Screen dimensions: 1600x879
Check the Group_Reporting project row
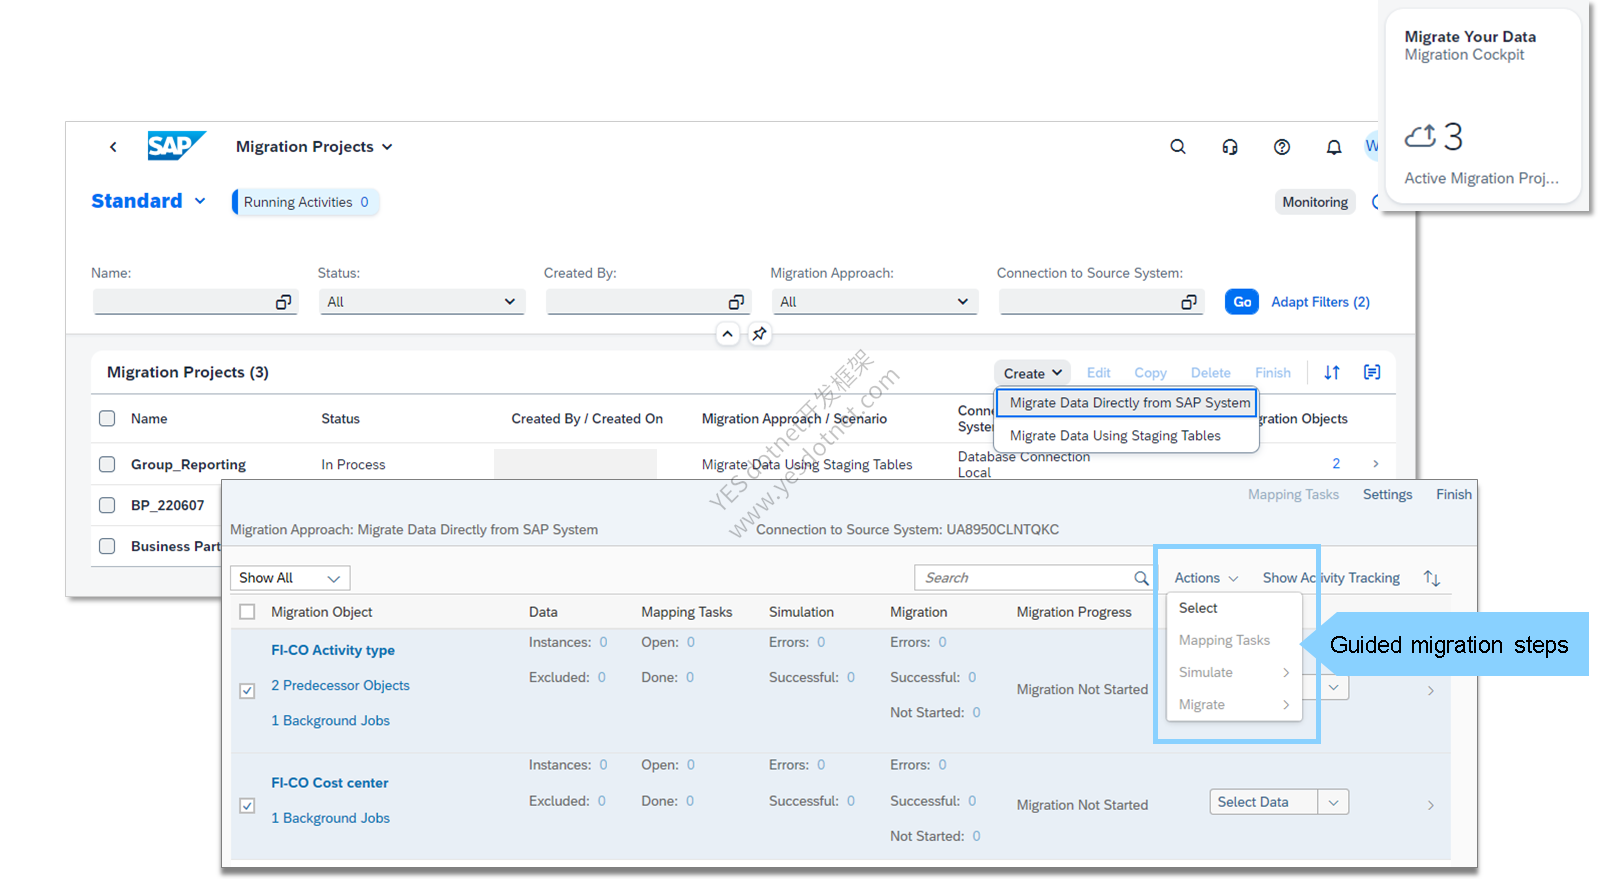tap(107, 464)
